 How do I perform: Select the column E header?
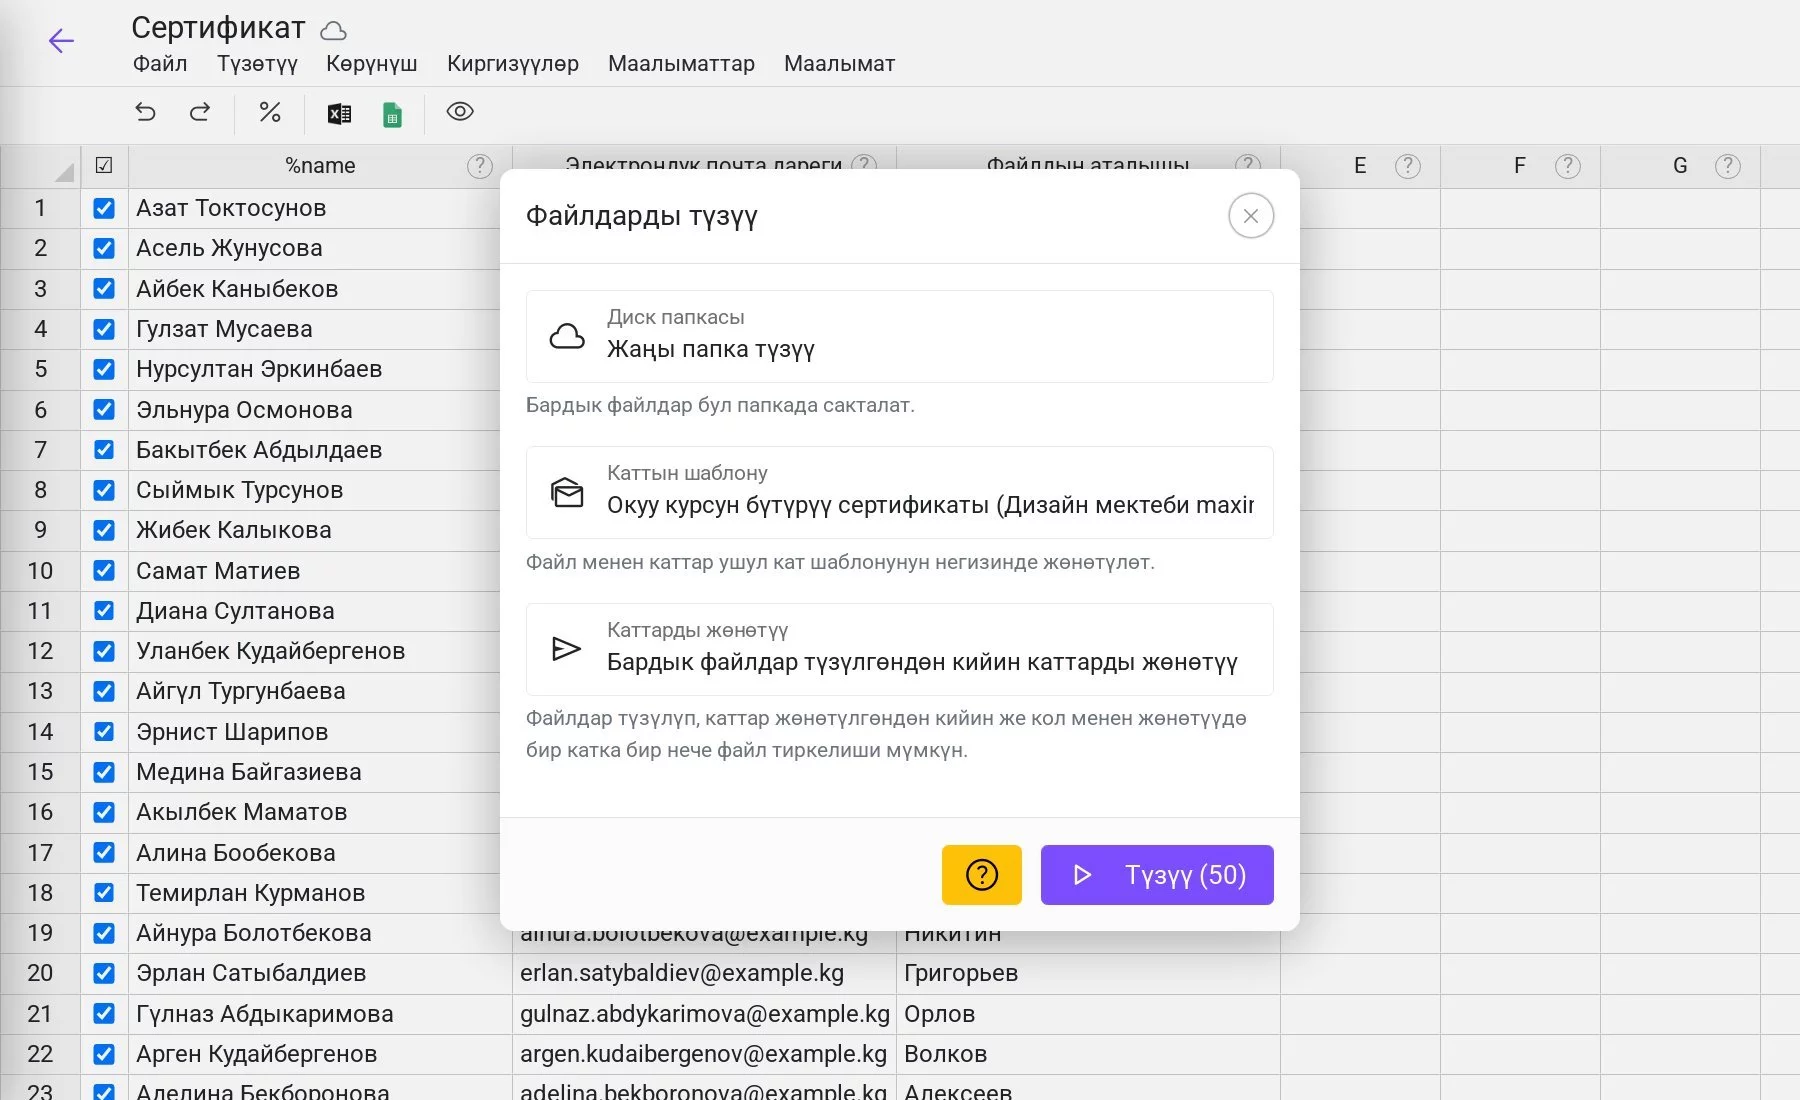click(x=1360, y=166)
